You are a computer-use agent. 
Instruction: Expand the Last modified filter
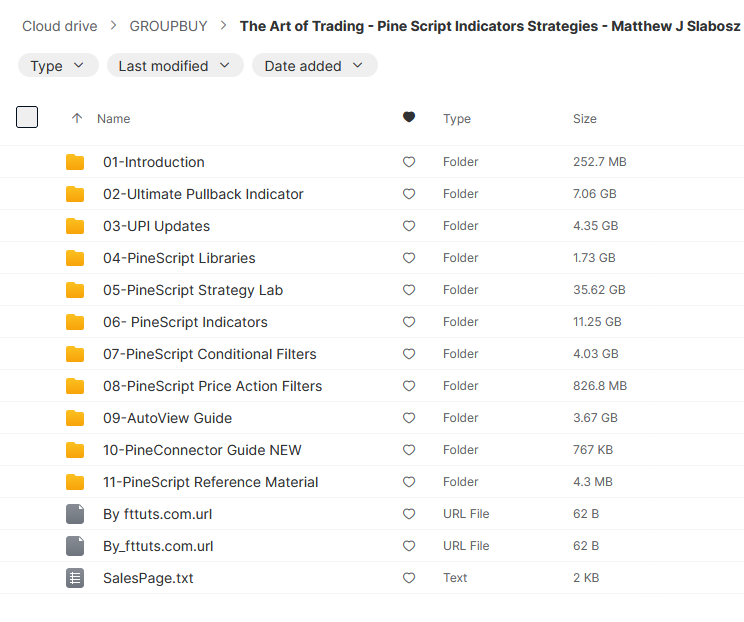click(174, 66)
